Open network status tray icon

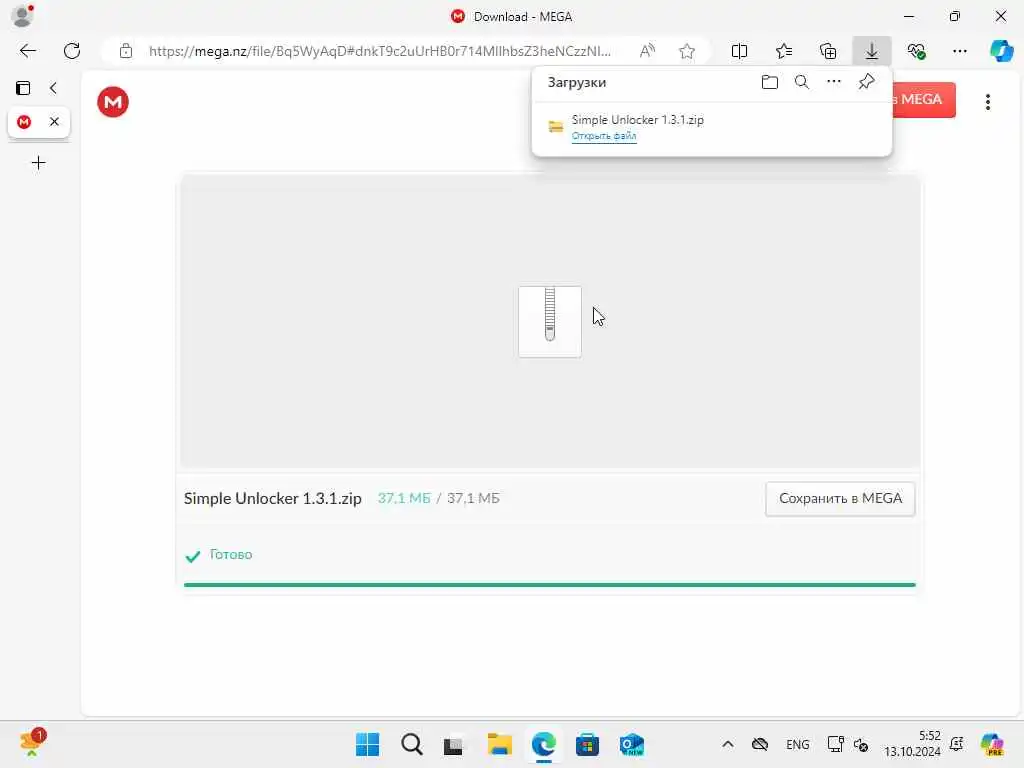[835, 744]
